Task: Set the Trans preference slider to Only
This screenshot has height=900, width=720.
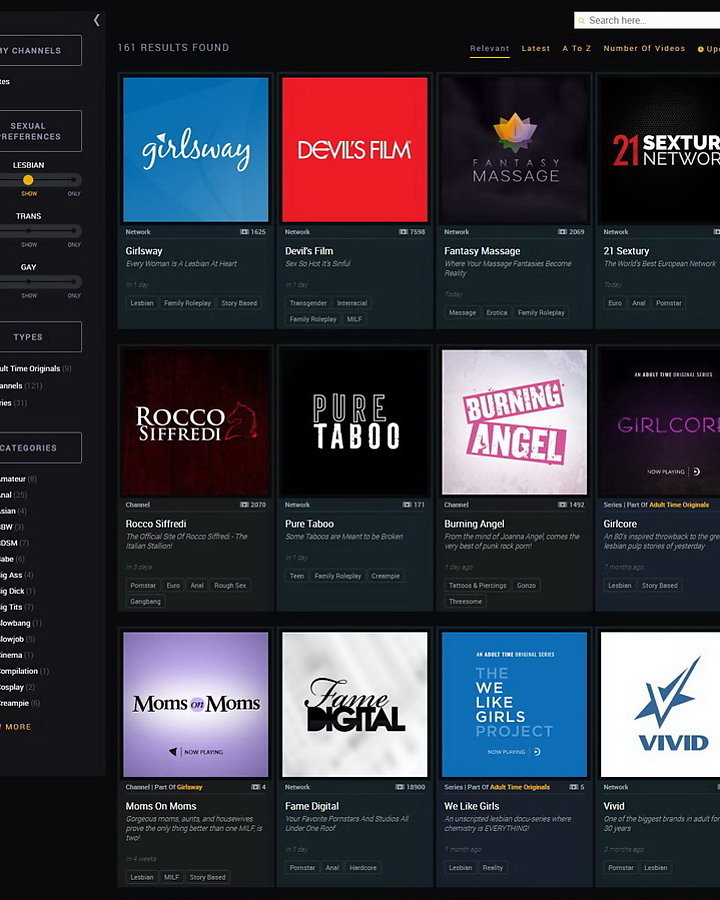Action: 74,231
